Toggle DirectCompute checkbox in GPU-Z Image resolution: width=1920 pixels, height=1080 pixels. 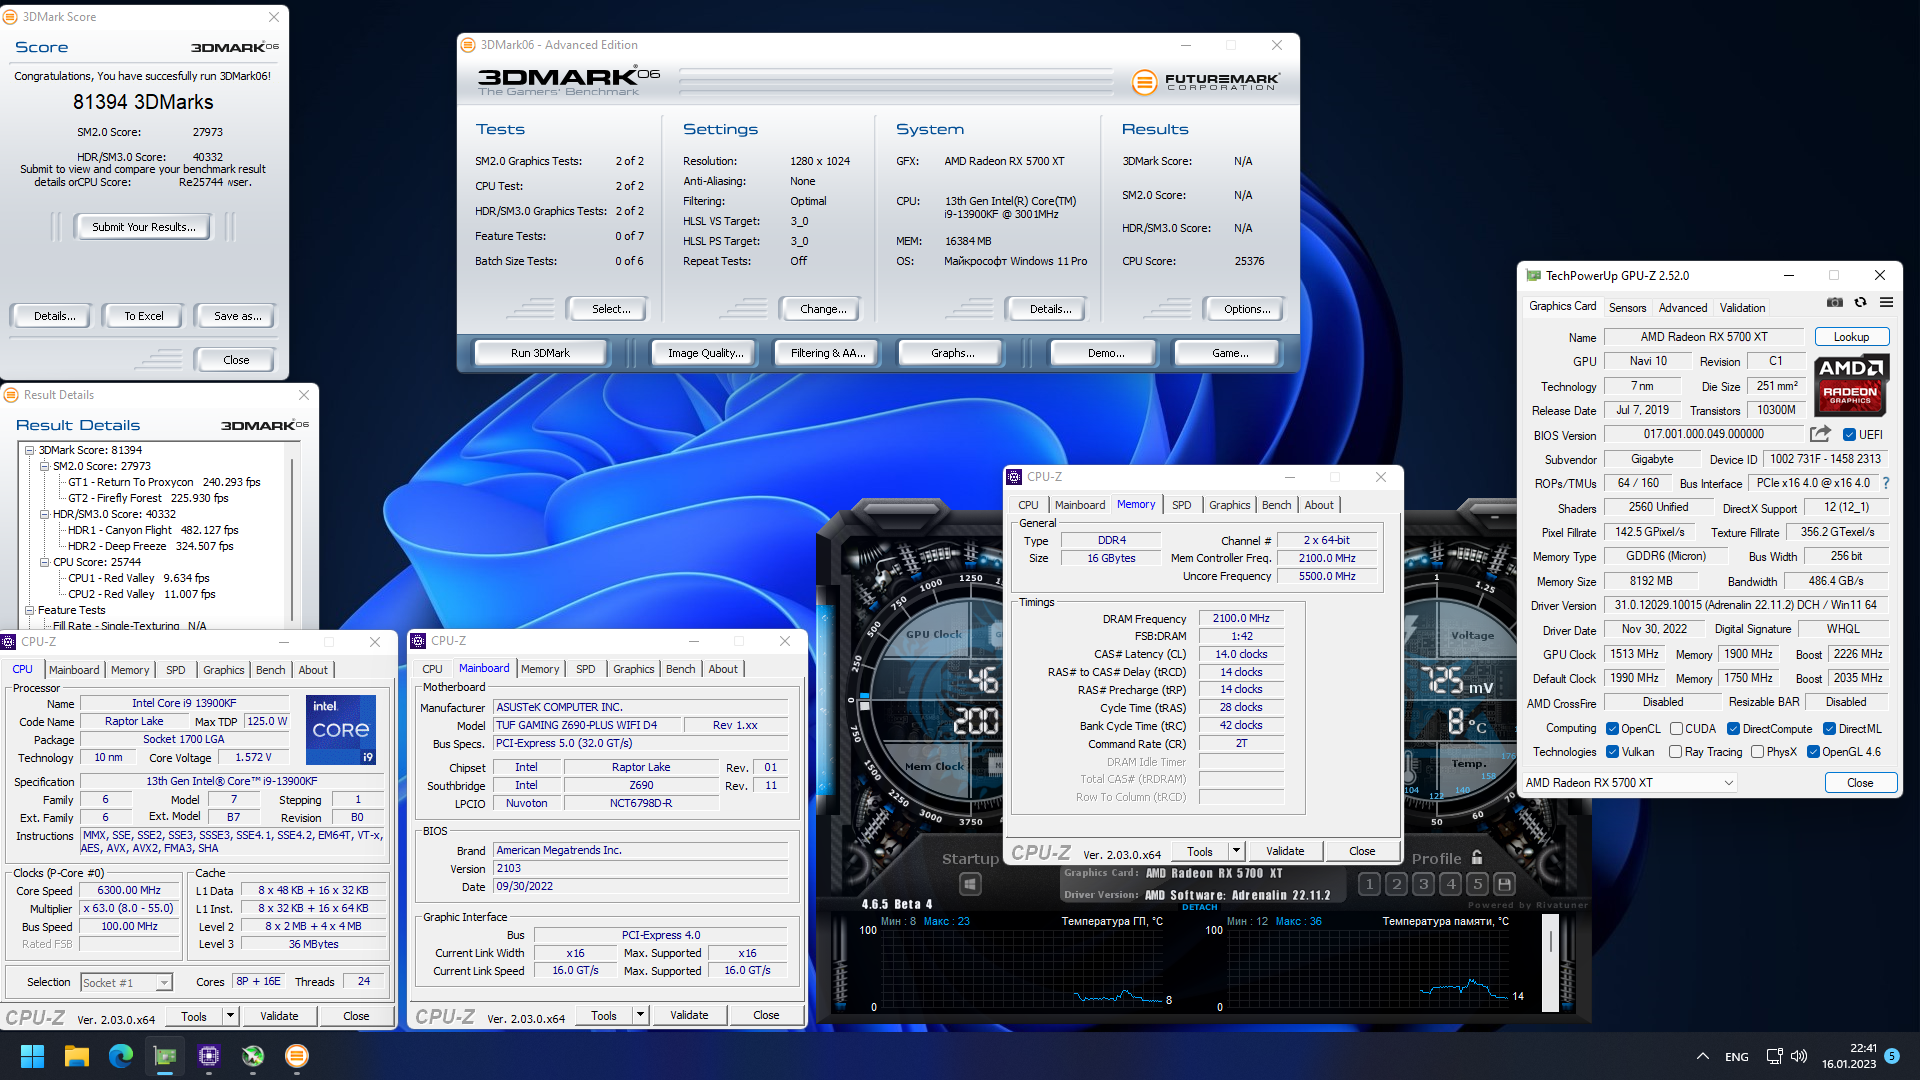tap(1733, 729)
